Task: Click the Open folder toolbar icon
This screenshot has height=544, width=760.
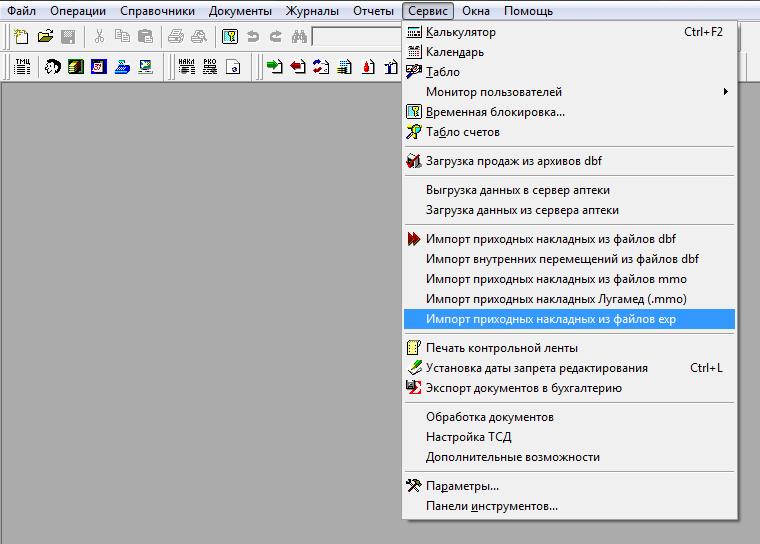Action: click(x=45, y=37)
